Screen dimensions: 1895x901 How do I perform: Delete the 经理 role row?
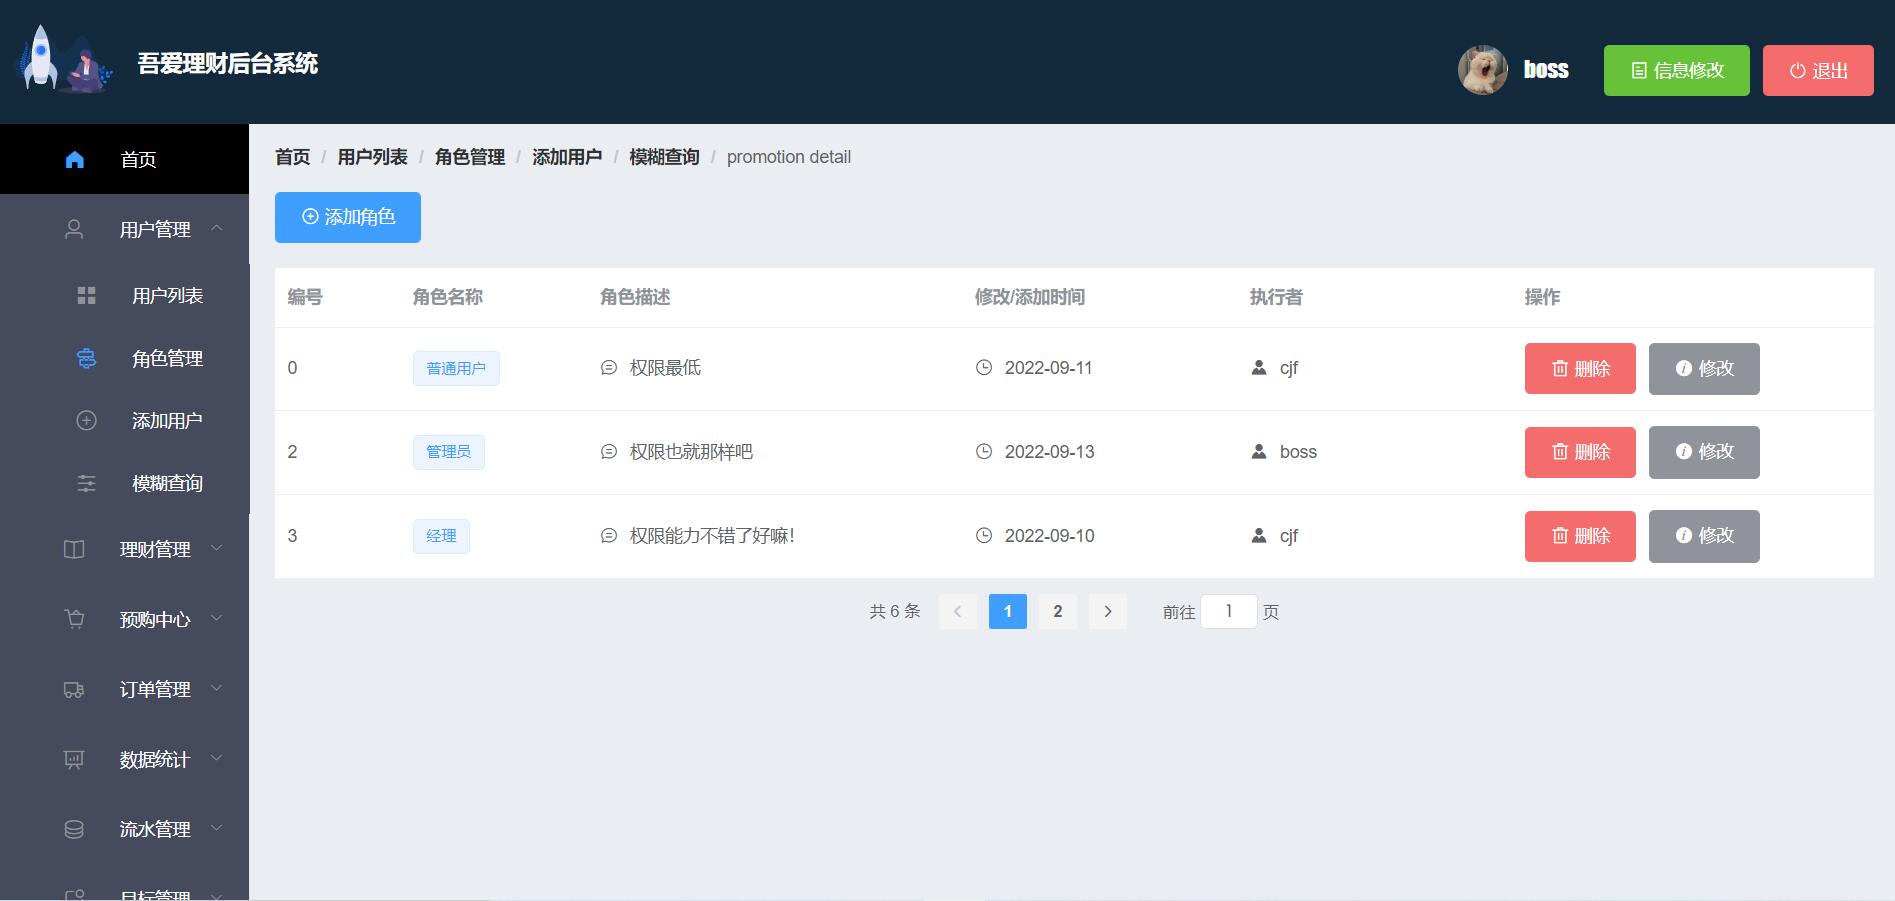[x=1580, y=536]
